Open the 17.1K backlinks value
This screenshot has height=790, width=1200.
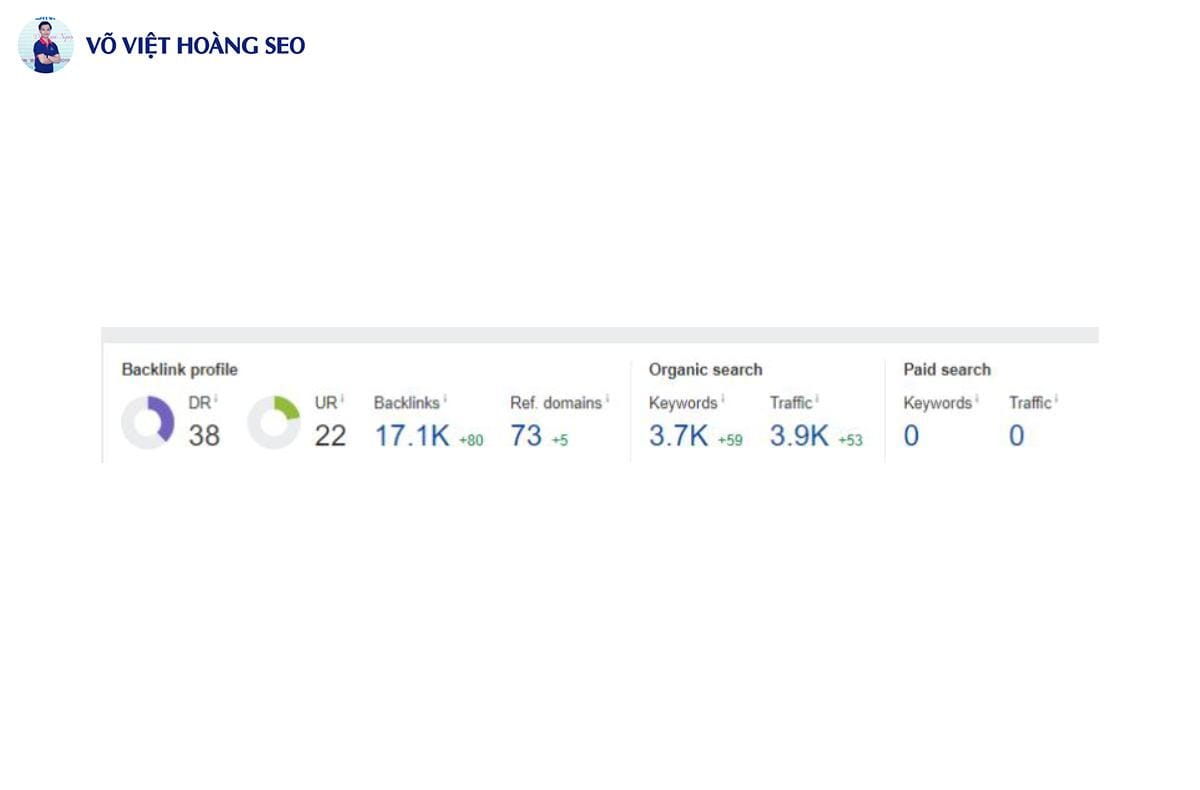(412, 436)
